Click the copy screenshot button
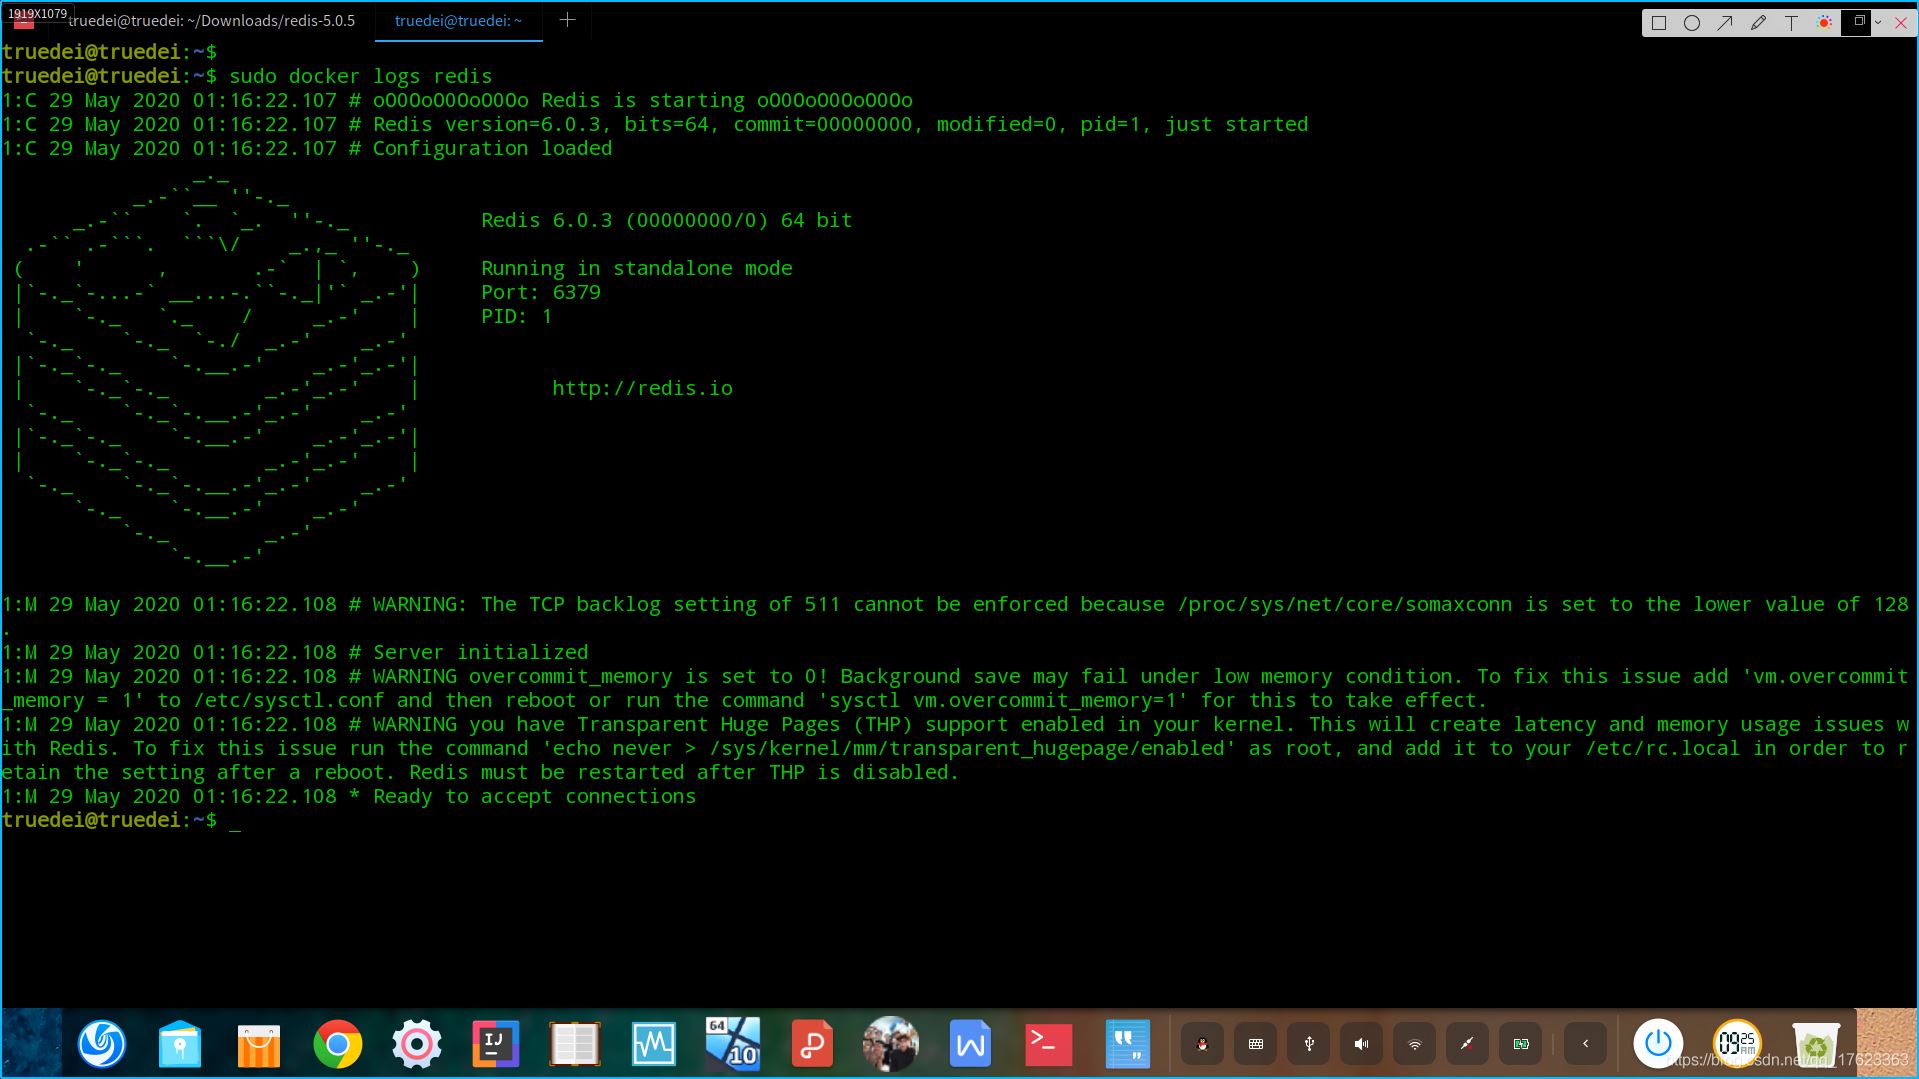This screenshot has width=1919, height=1079. [x=1859, y=21]
